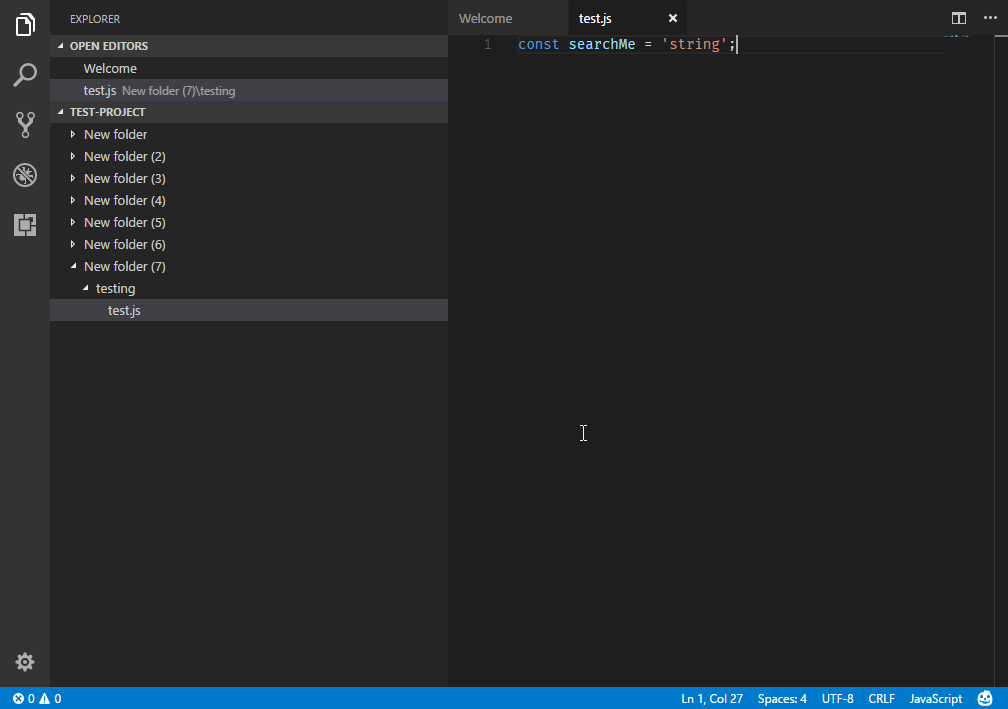Send feedback via the smiley icon
The width and height of the screenshot is (1008, 709).
coord(985,698)
